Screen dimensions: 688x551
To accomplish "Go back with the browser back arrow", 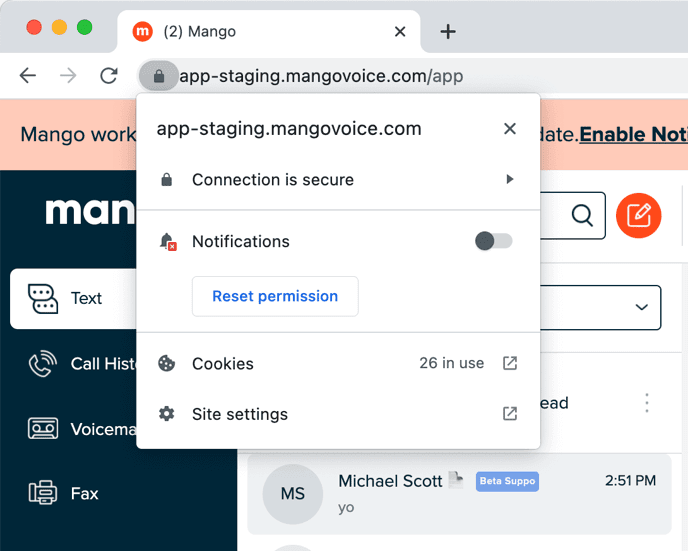I will [x=28, y=76].
